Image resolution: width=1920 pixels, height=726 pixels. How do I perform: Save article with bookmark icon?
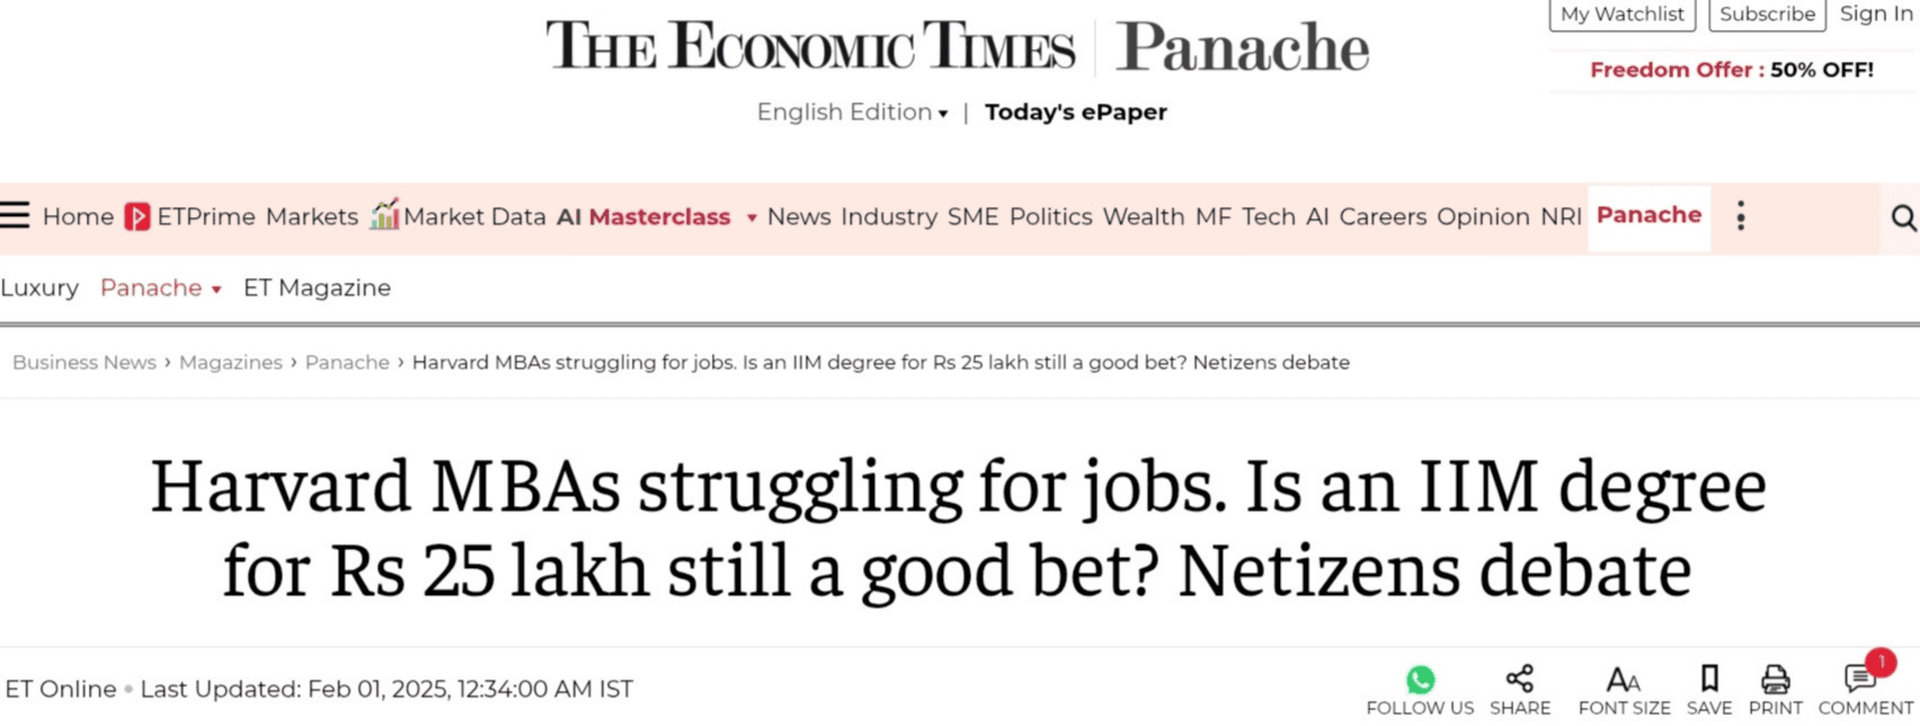[1709, 679]
